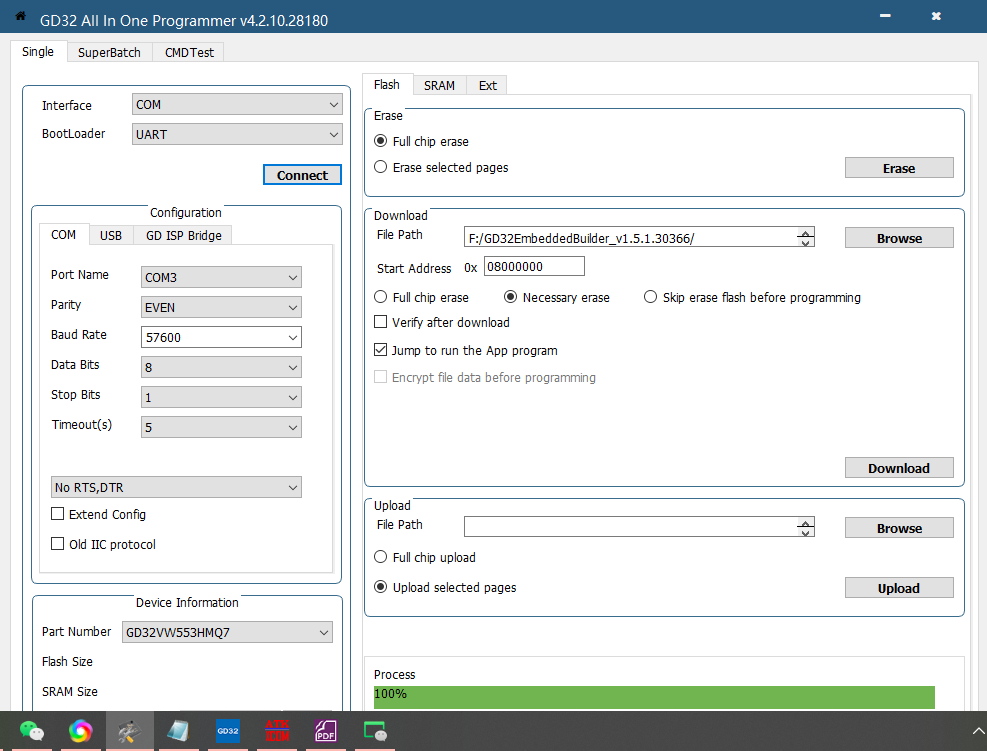Open the No RTS,DTR dropdown
This screenshot has width=987, height=751.
176,487
